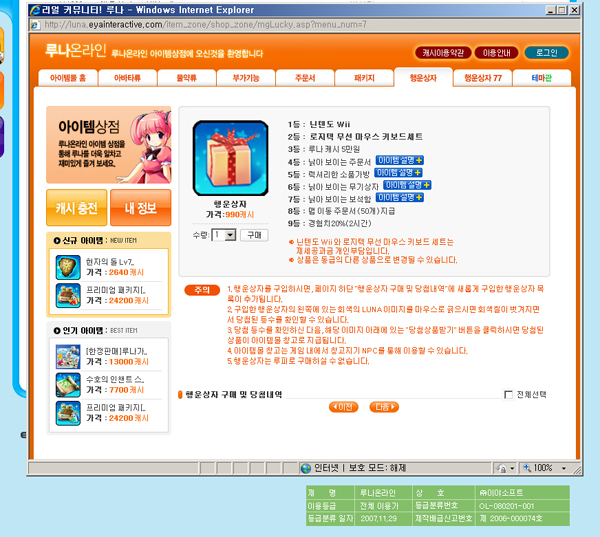Click the 8등 맵 이동 주문서 text

[x=341, y=211]
